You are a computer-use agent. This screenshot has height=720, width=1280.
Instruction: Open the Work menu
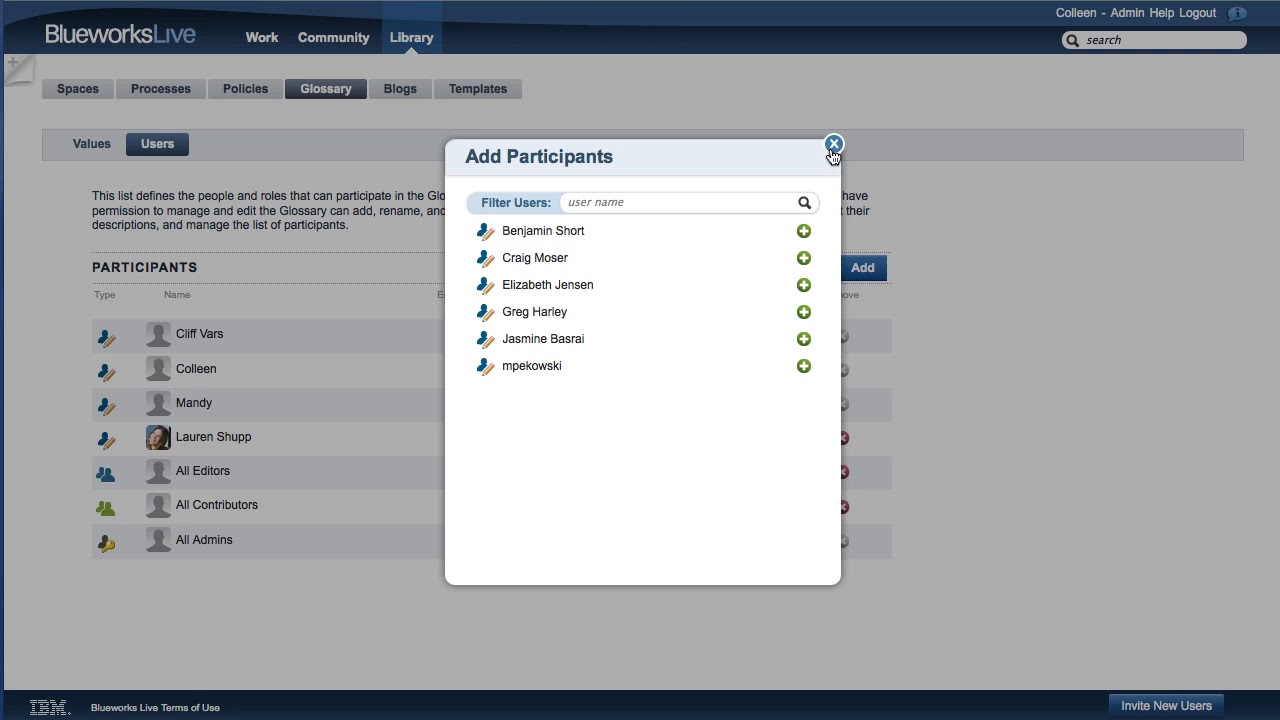click(x=262, y=37)
